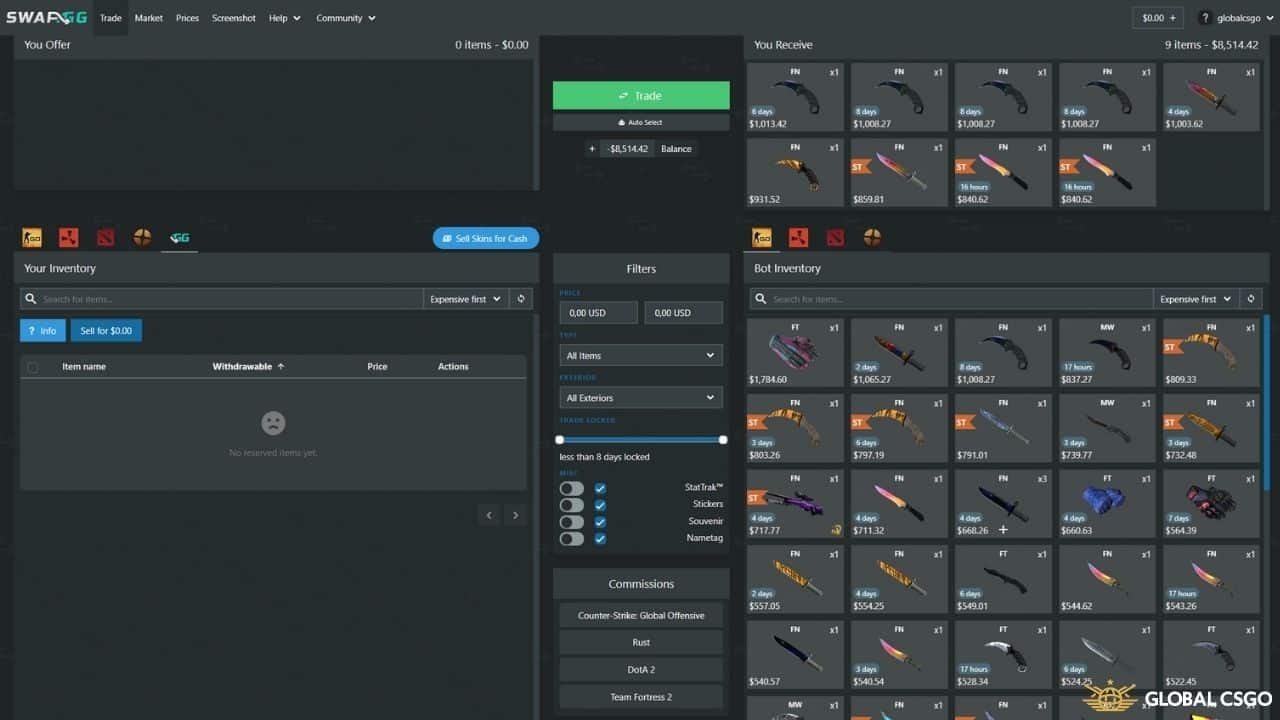
Task: Tick the select-all checkbox in item table
Action: click(x=33, y=367)
